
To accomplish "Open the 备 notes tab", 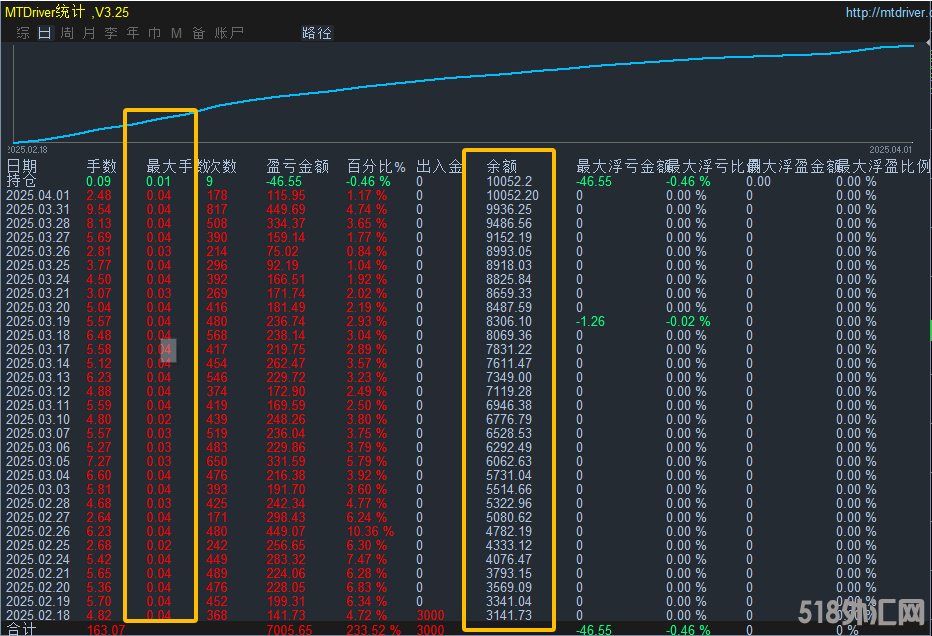I will pyautogui.click(x=198, y=33).
